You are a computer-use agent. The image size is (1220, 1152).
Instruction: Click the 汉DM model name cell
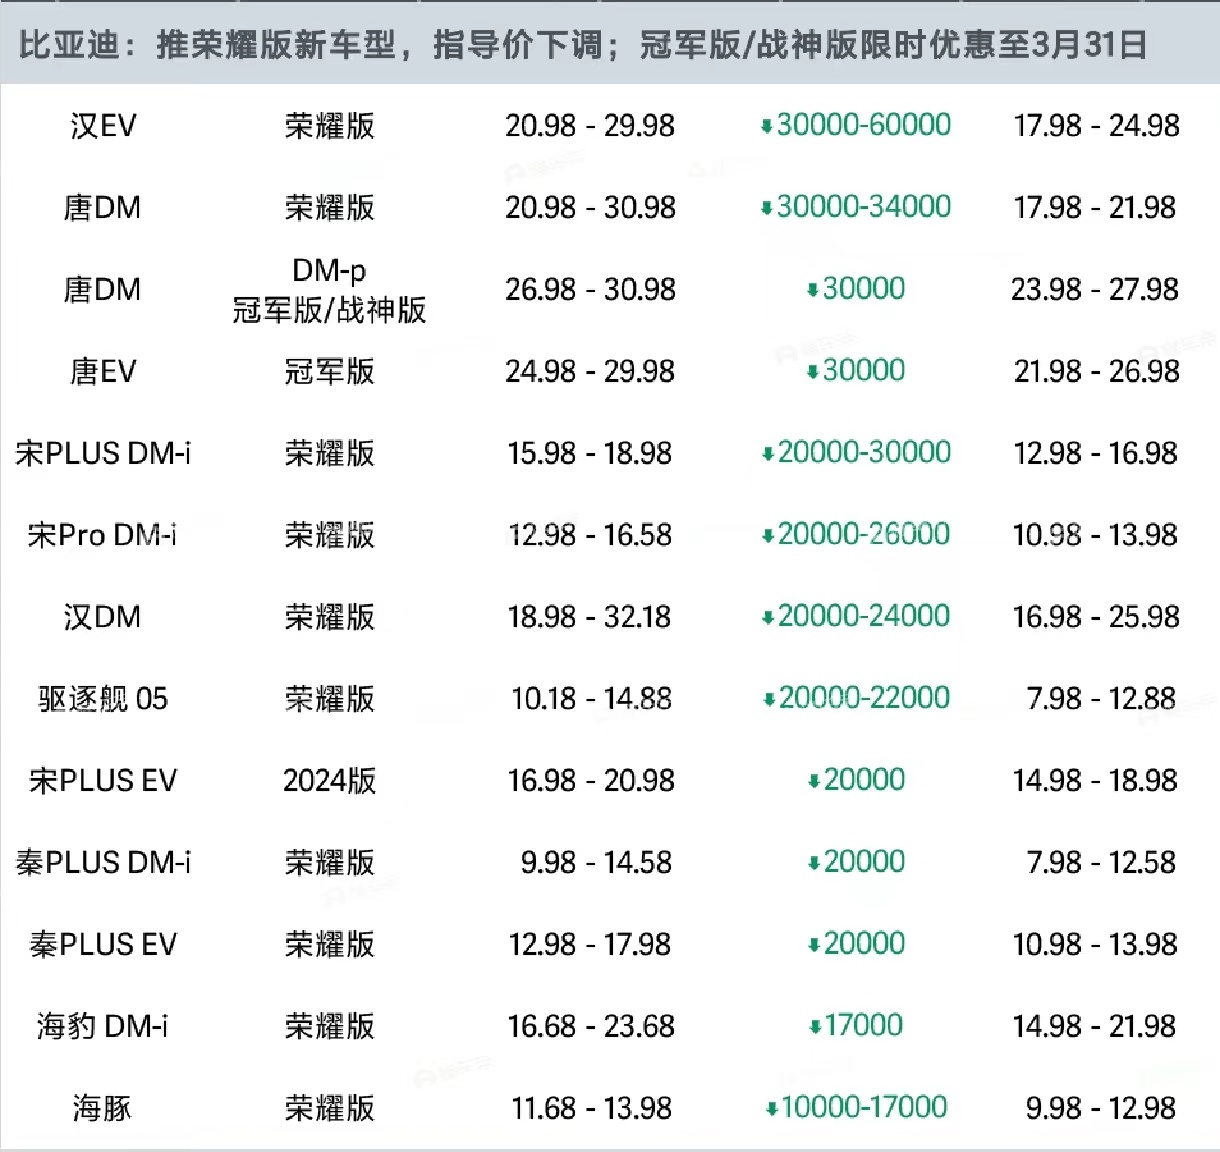pos(102,618)
